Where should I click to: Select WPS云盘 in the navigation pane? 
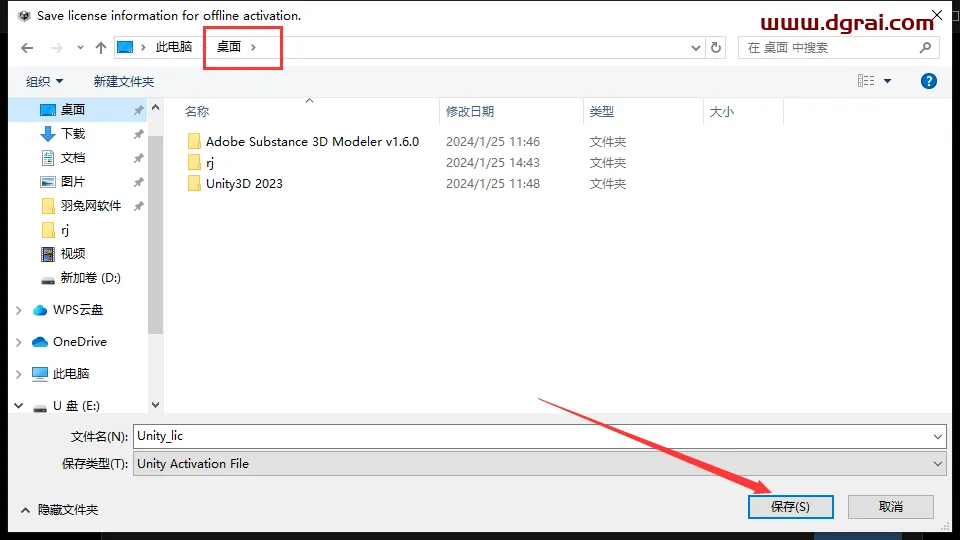[78, 310]
